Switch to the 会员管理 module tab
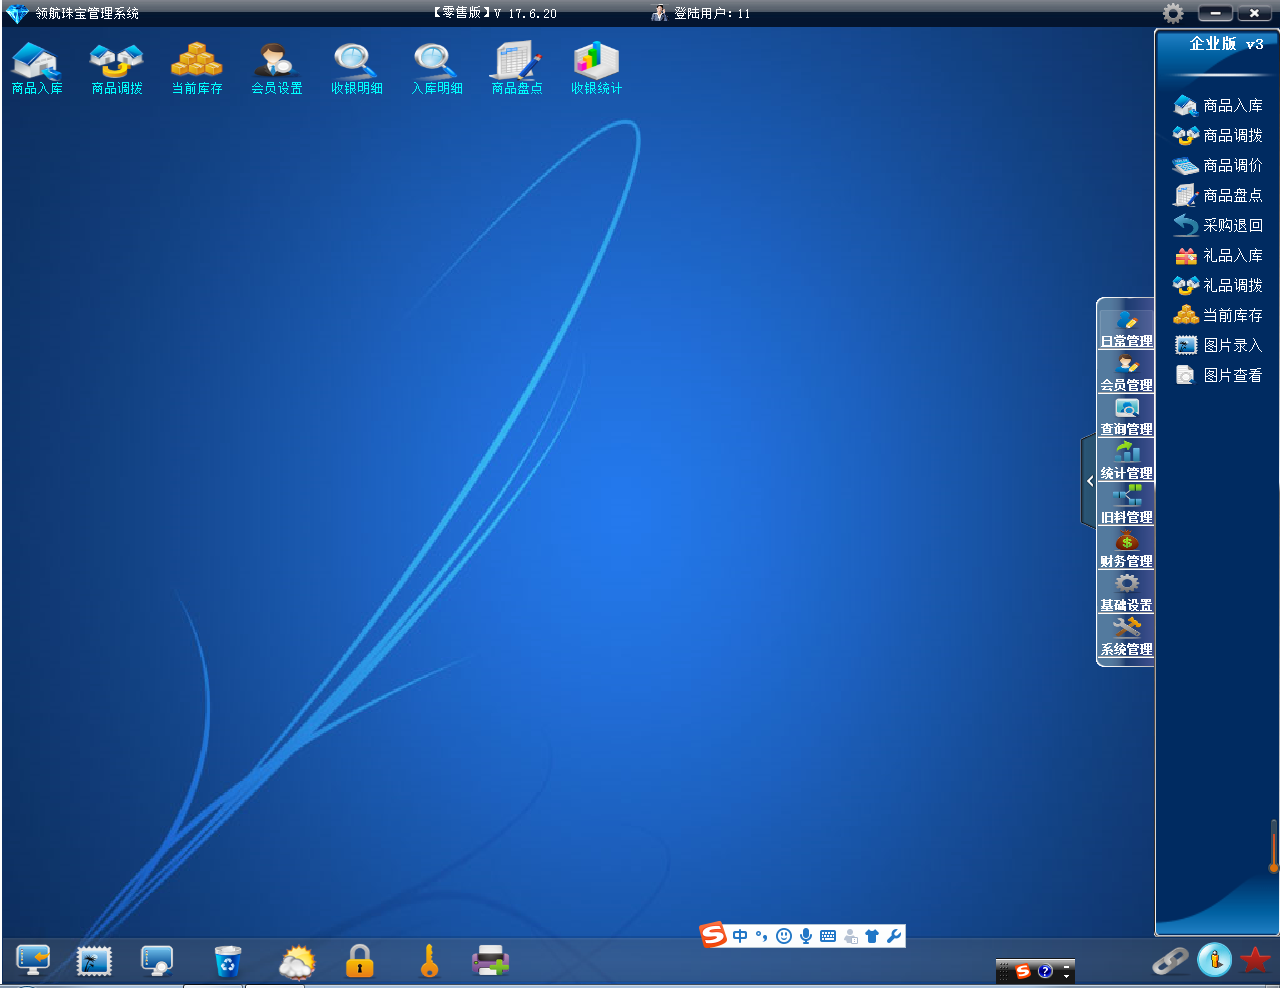 1126,373
